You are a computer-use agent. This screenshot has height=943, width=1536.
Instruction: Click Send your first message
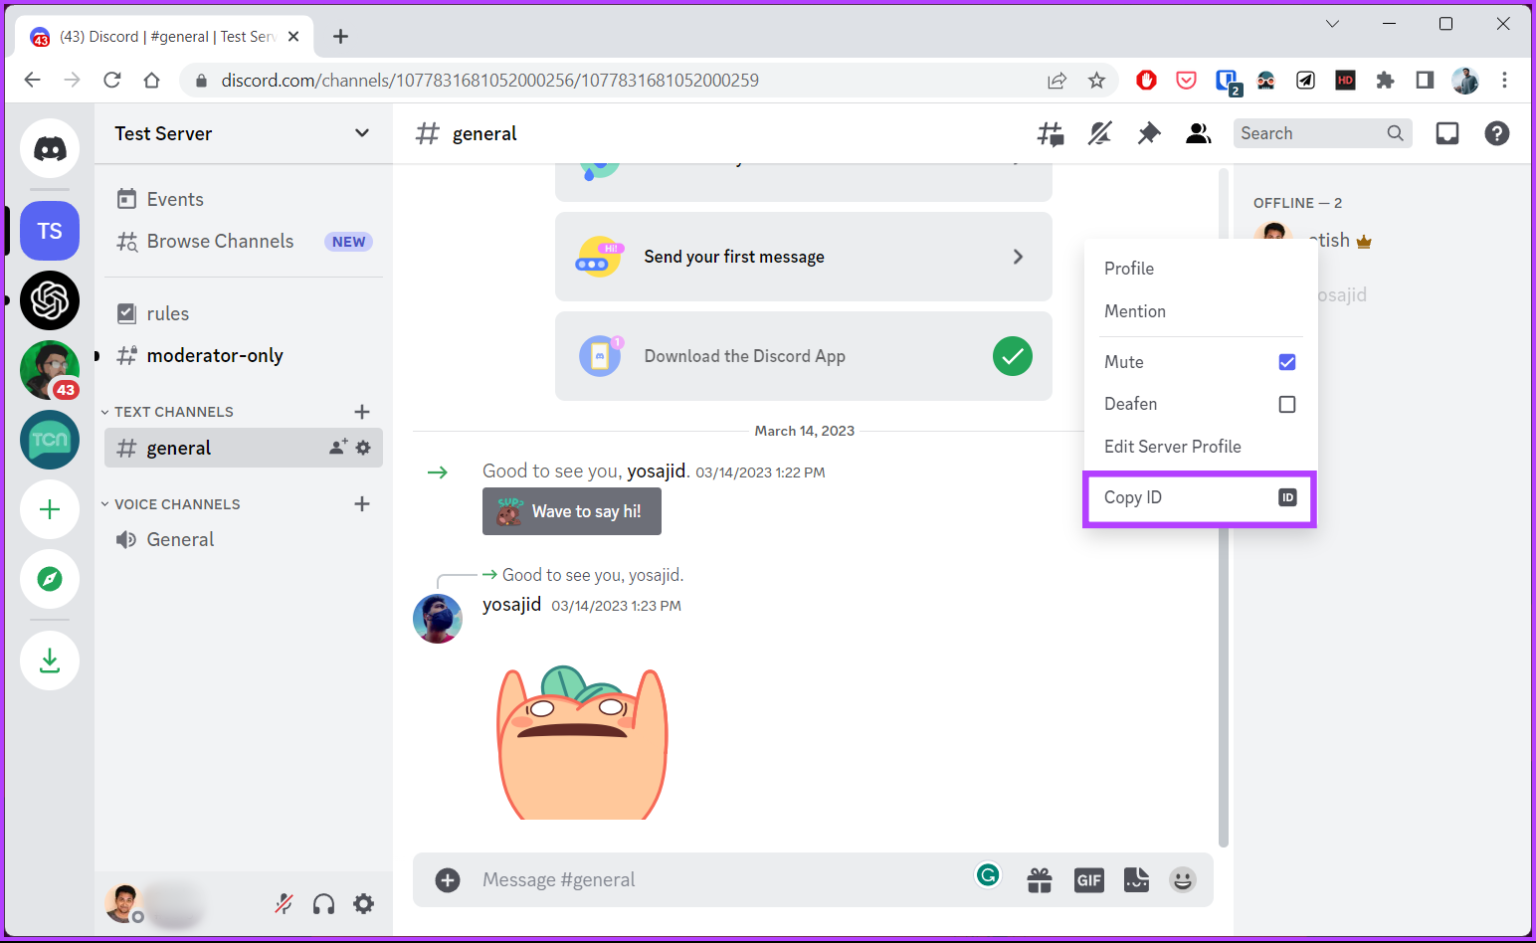pyautogui.click(x=803, y=256)
